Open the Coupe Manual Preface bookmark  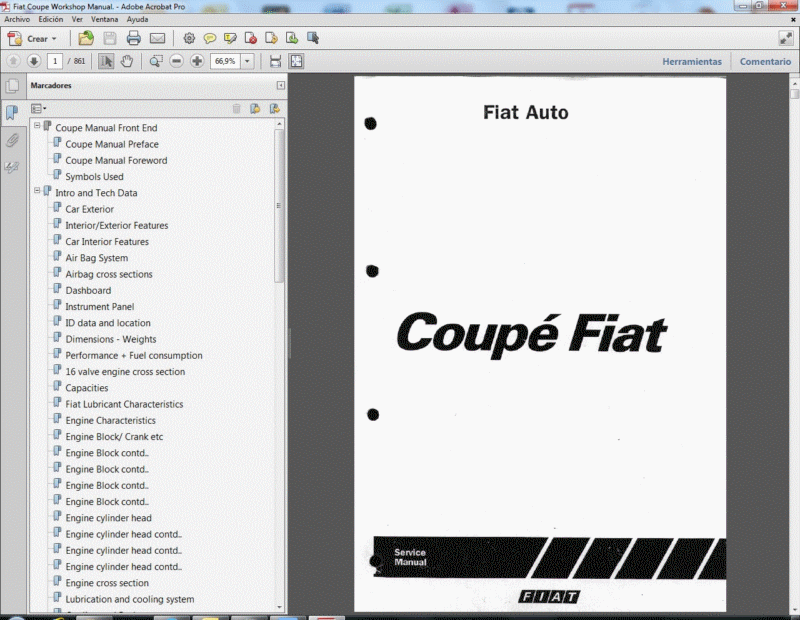pos(112,144)
